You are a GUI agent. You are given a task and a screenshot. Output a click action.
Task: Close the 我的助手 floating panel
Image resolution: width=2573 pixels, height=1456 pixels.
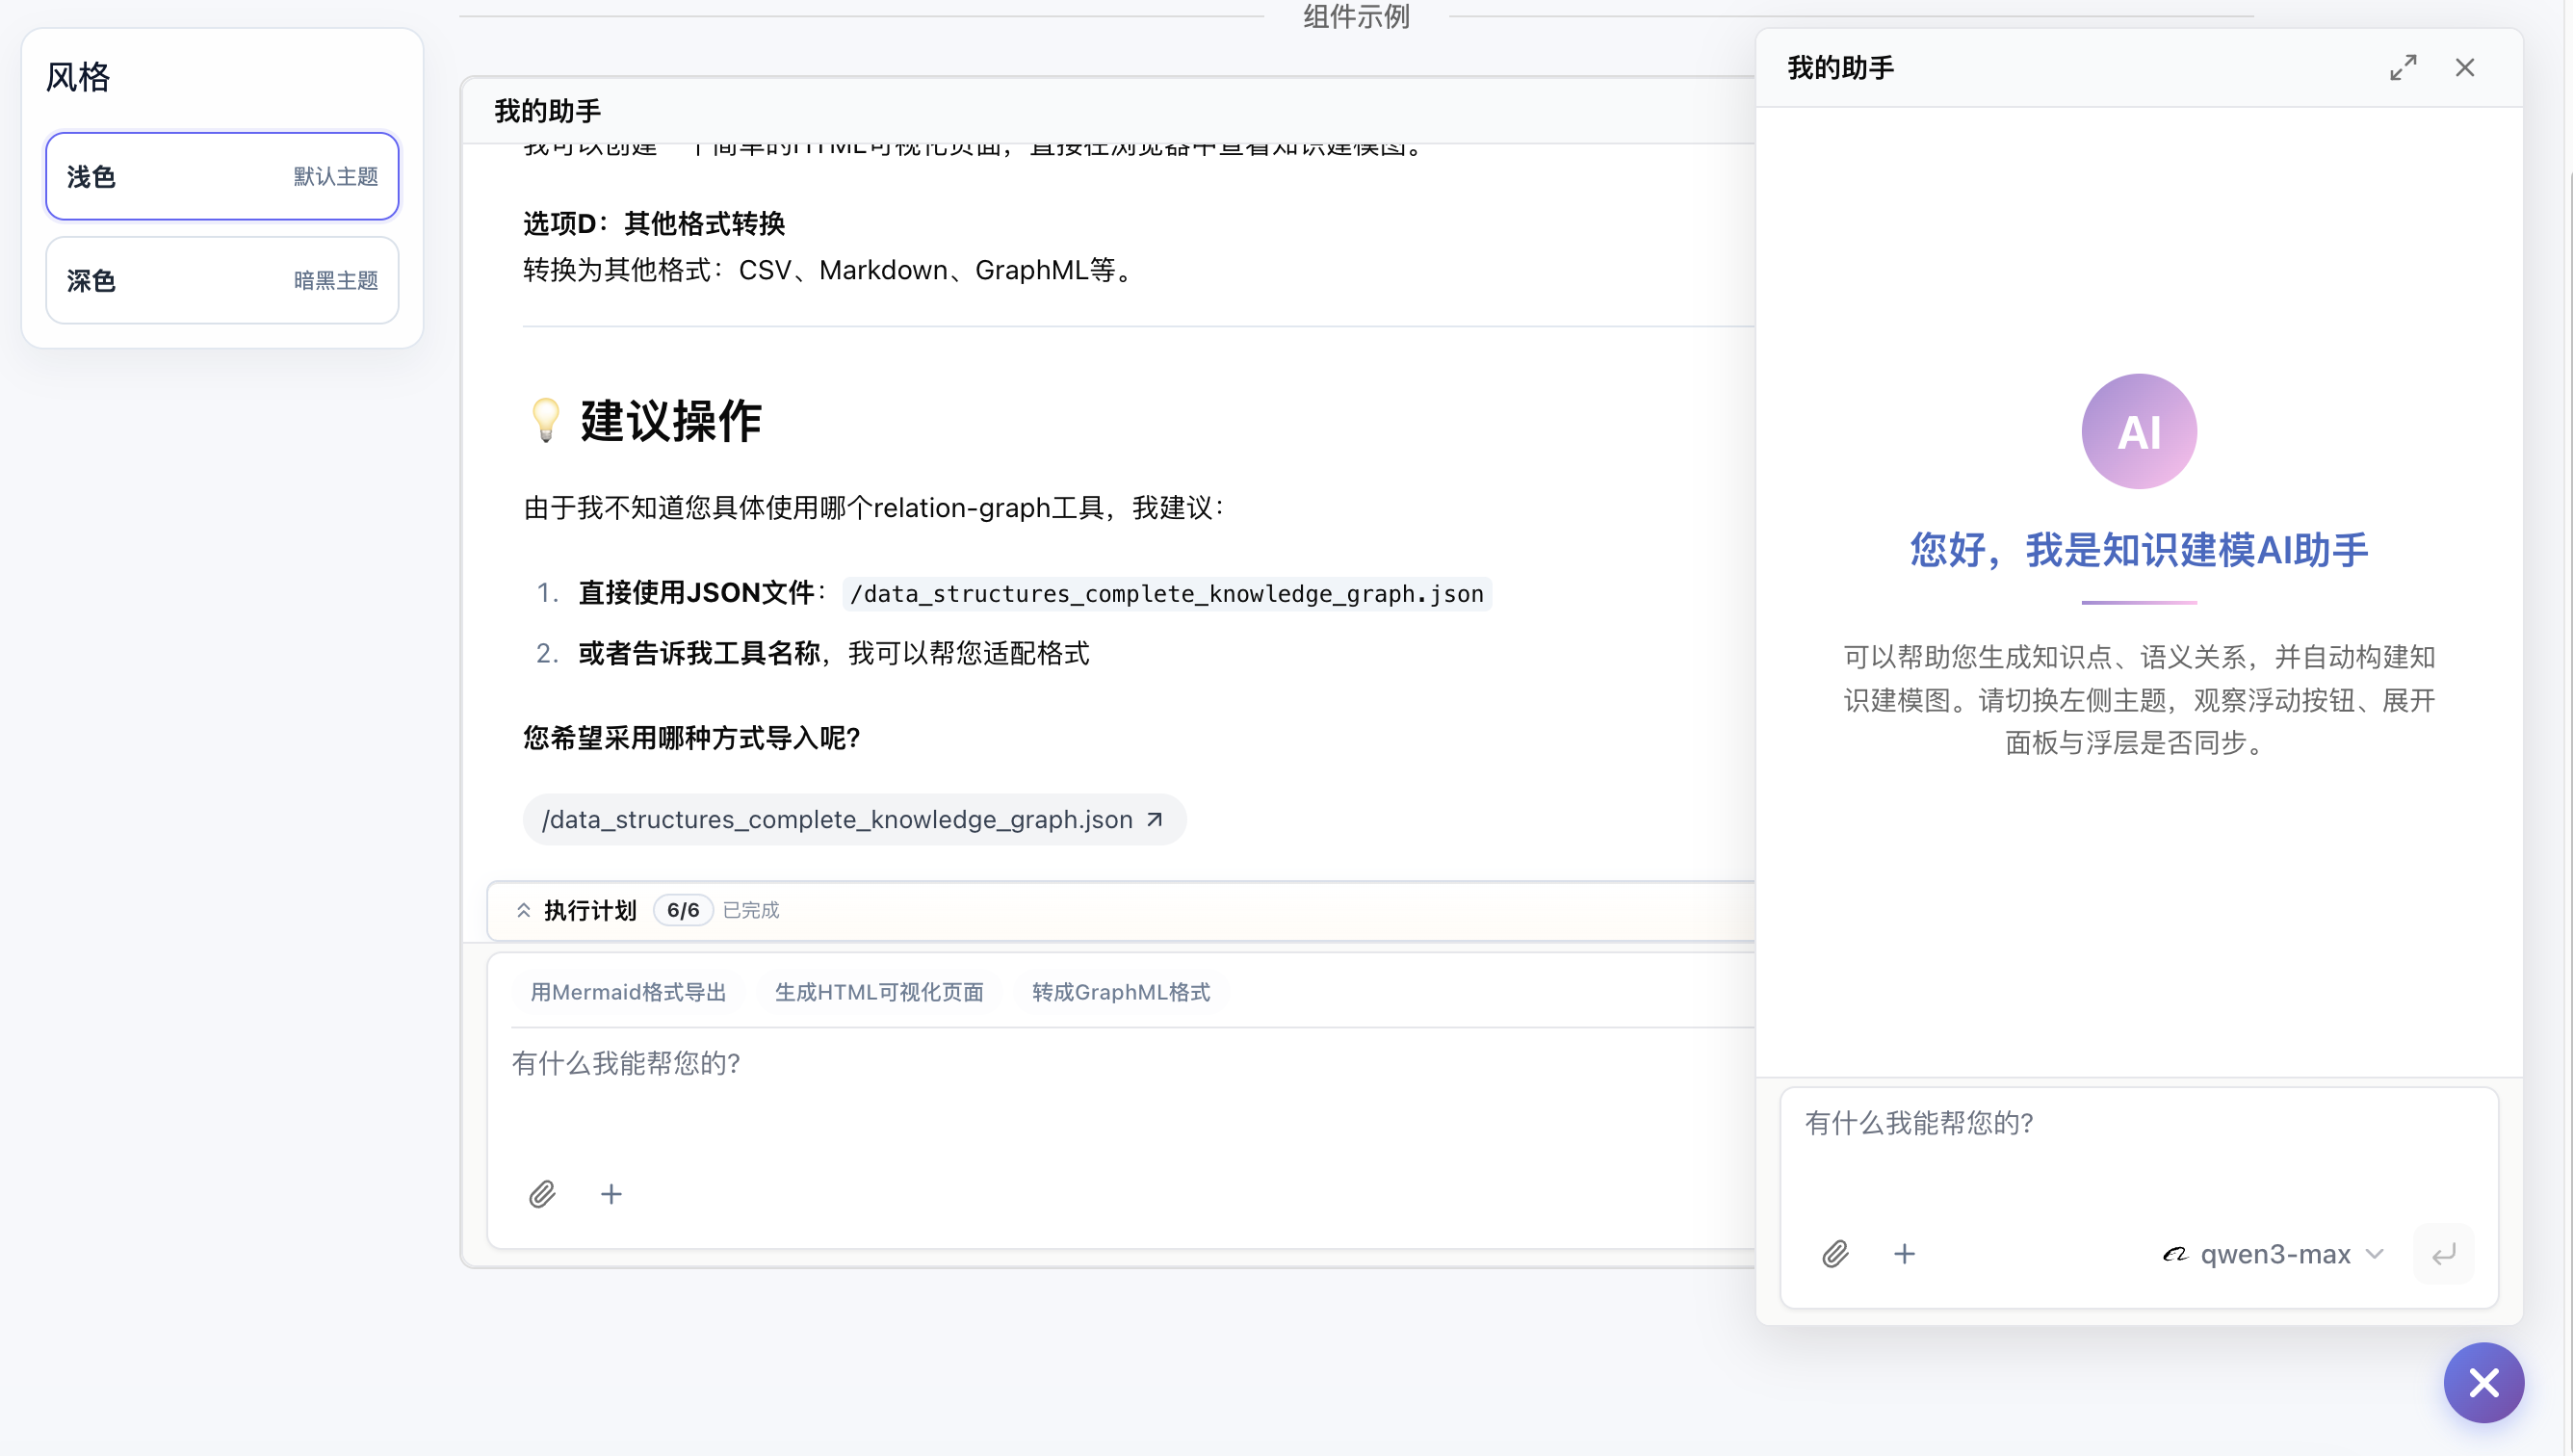coord(2465,68)
